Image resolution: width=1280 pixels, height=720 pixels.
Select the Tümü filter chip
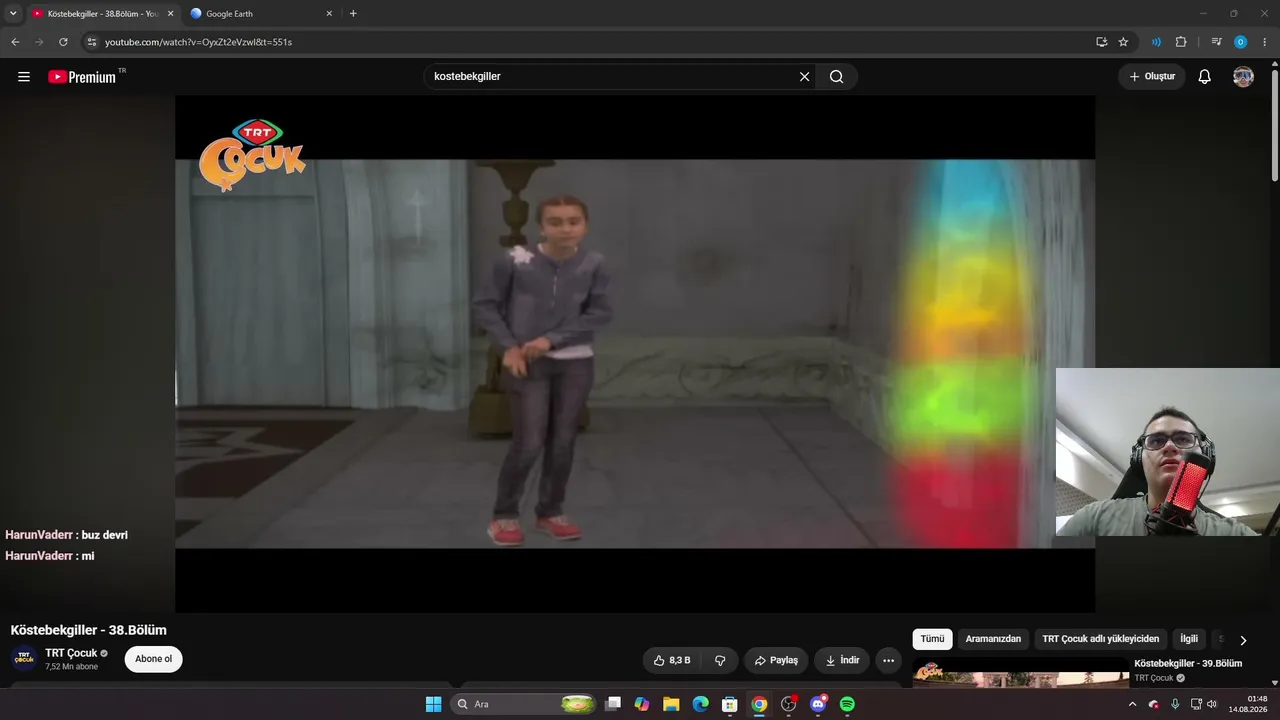click(x=932, y=639)
